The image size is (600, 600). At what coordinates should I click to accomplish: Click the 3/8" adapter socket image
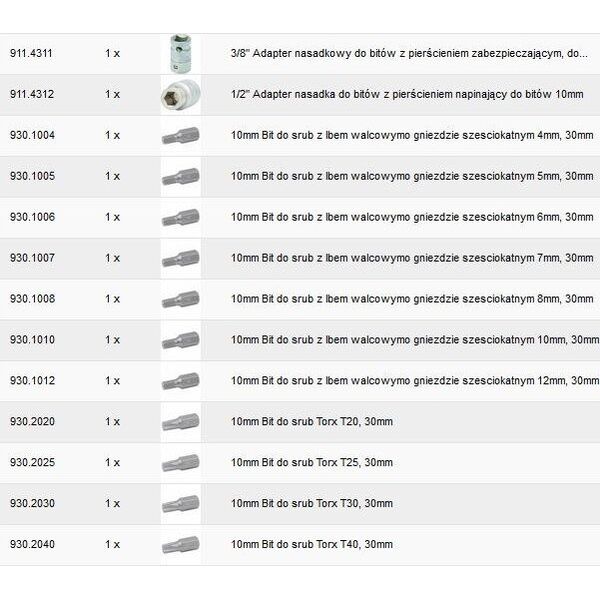181,54
